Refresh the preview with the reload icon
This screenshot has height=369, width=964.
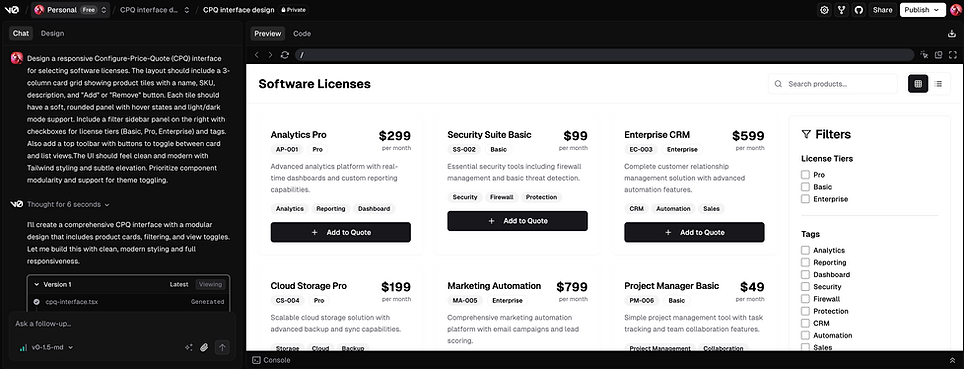click(285, 55)
